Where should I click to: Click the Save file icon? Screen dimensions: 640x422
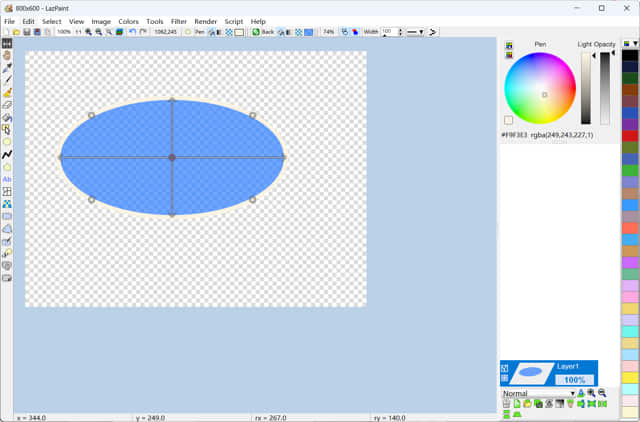27,32
